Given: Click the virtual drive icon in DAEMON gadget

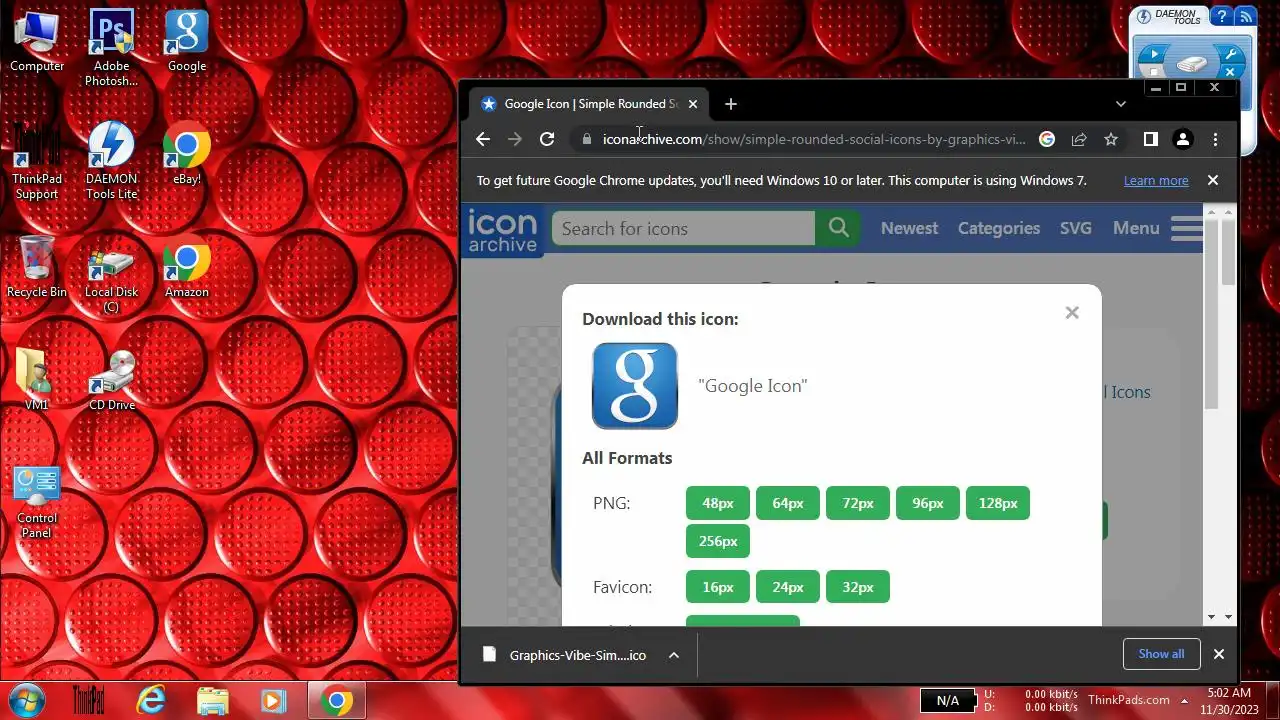Looking at the screenshot, I should tap(1193, 64).
